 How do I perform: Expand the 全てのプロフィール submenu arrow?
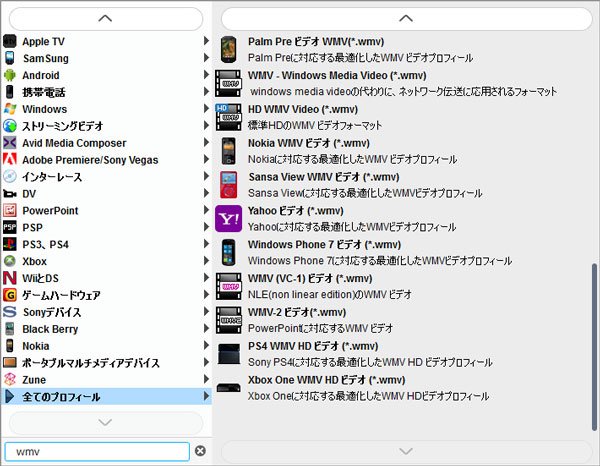206,396
